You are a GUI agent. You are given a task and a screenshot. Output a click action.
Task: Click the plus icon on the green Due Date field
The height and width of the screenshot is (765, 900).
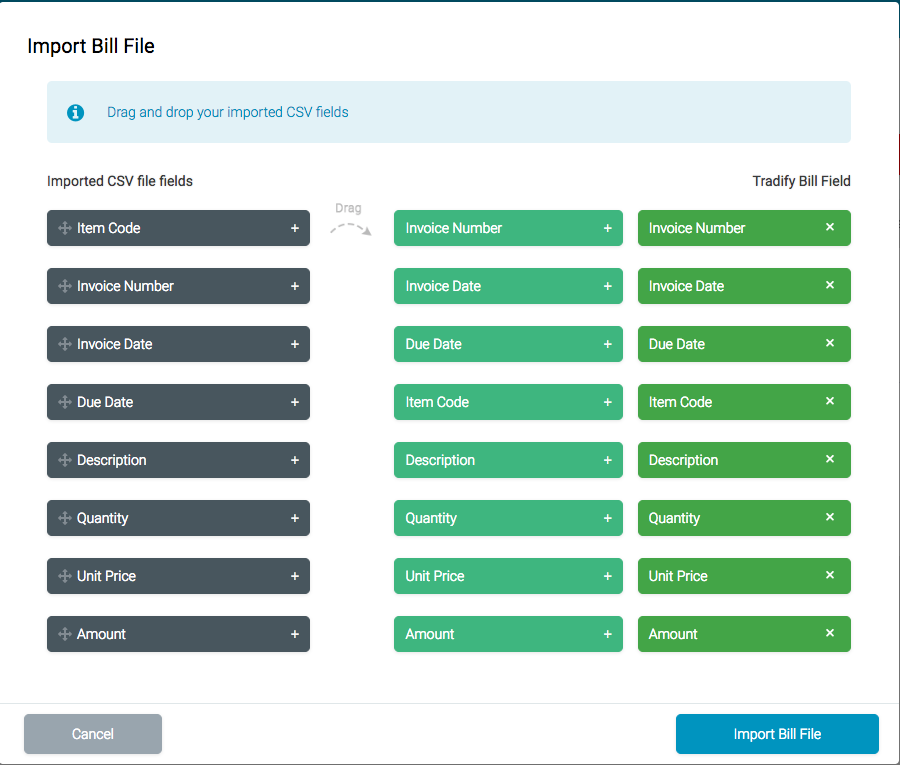[x=608, y=344]
